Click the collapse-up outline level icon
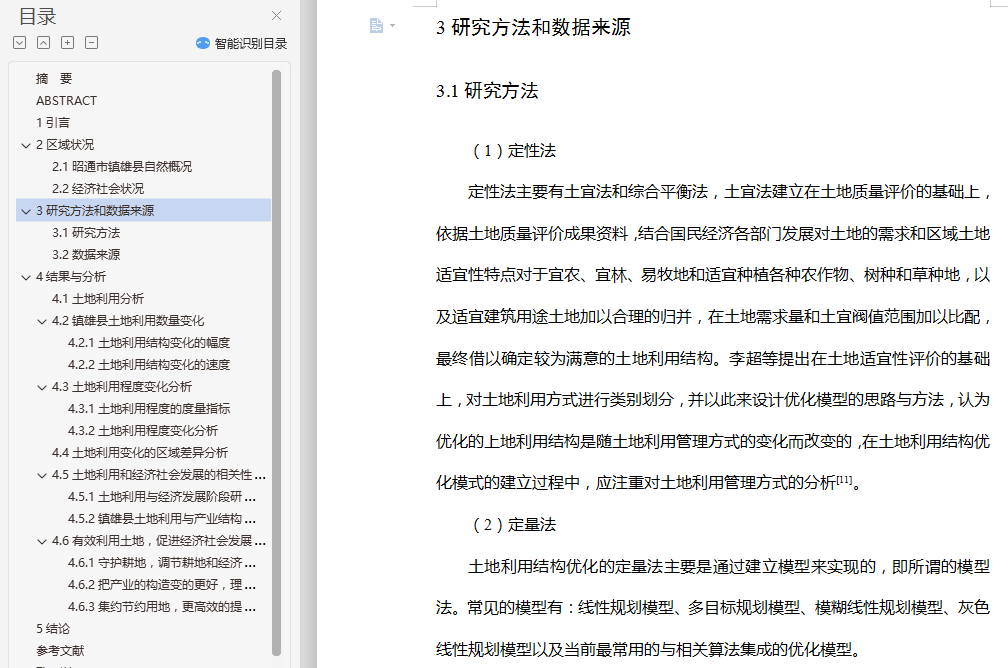Image resolution: width=1008 pixels, height=668 pixels. pyautogui.click(x=44, y=43)
